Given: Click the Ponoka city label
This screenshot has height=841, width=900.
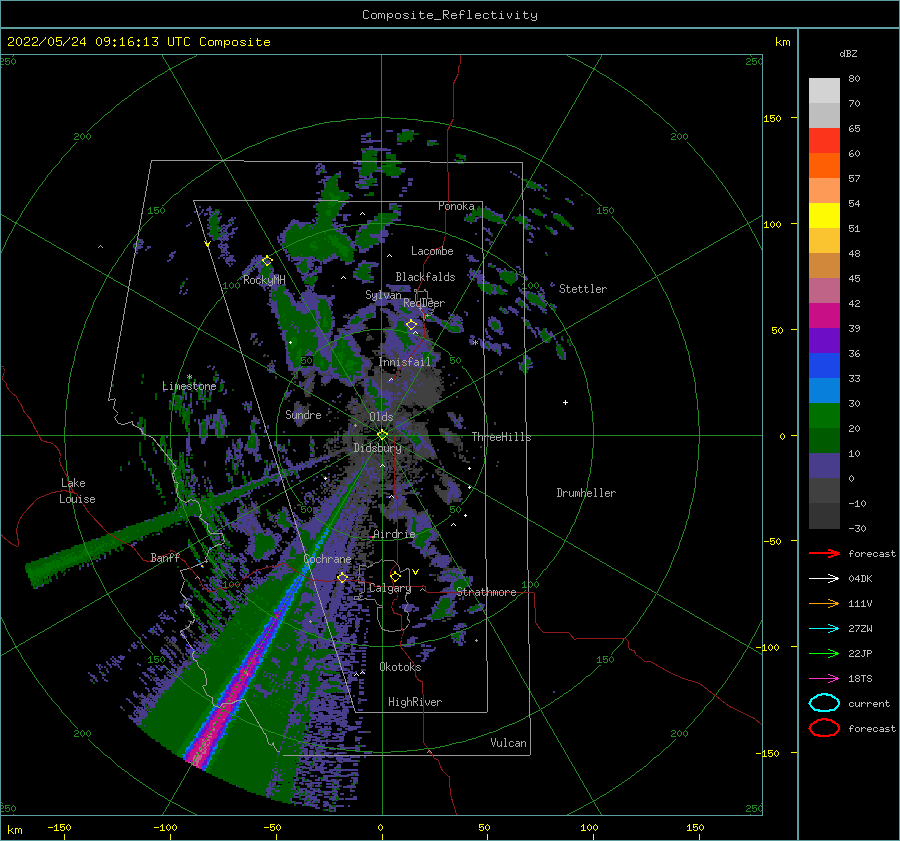Looking at the screenshot, I should click(x=456, y=206).
